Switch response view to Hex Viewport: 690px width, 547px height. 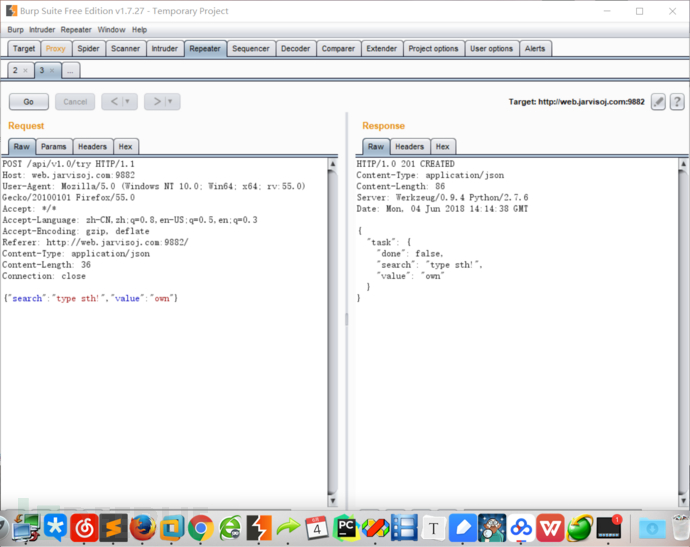443,147
